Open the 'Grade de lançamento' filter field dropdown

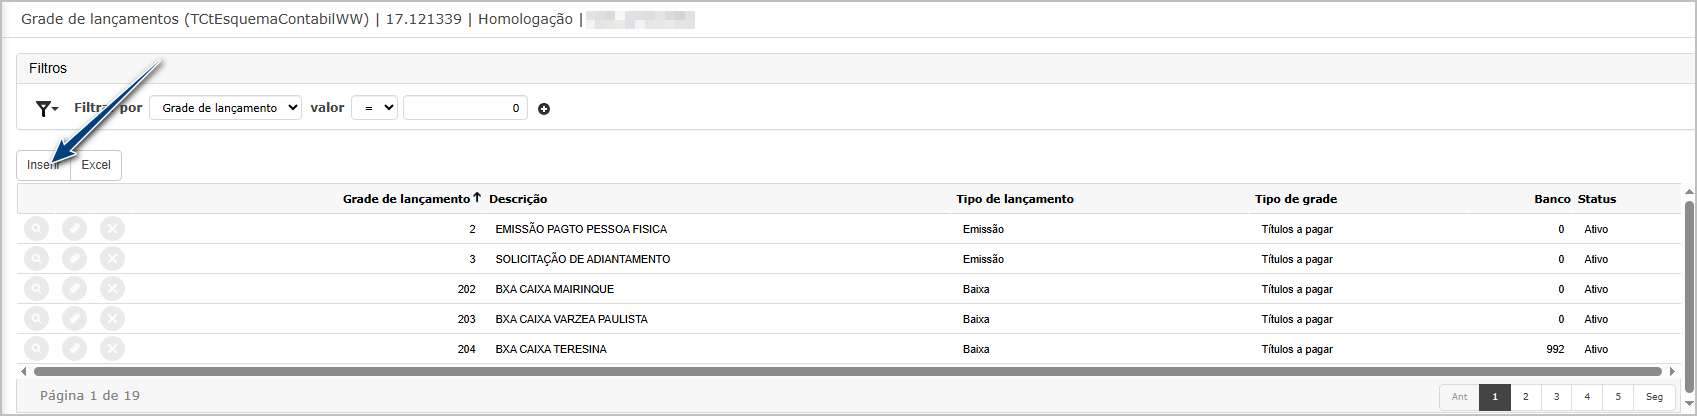point(225,108)
